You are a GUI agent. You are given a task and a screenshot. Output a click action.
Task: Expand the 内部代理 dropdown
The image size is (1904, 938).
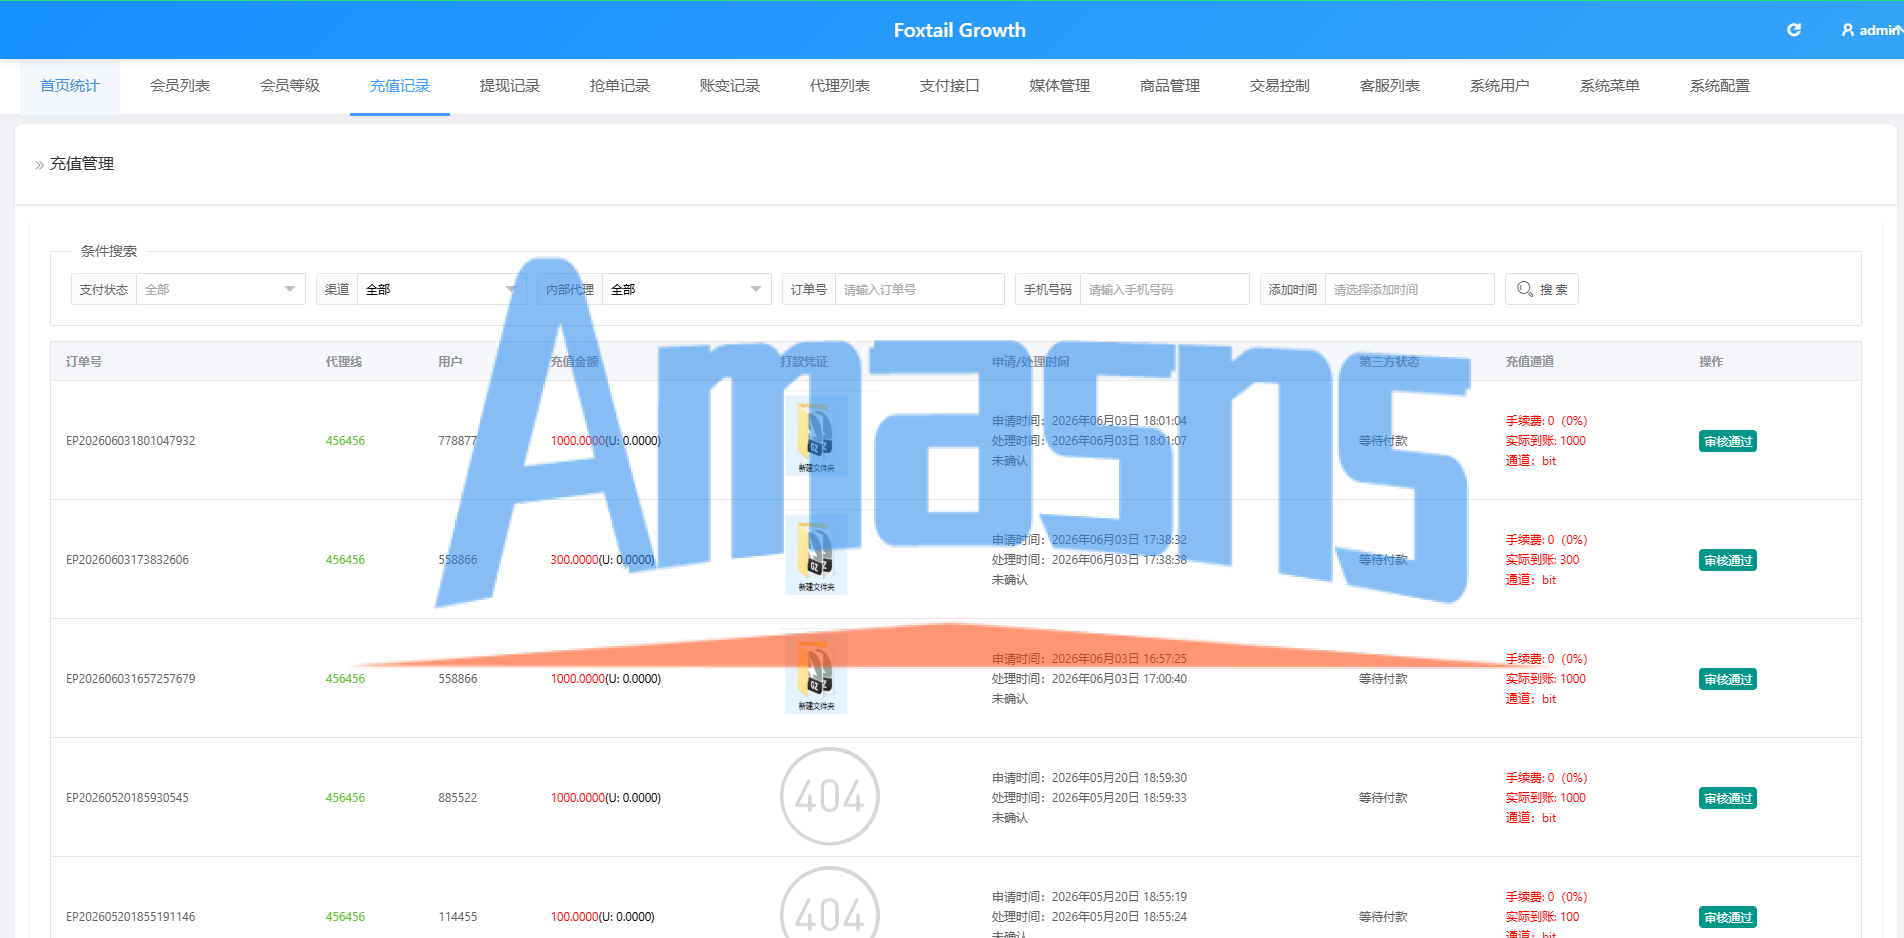(686, 289)
